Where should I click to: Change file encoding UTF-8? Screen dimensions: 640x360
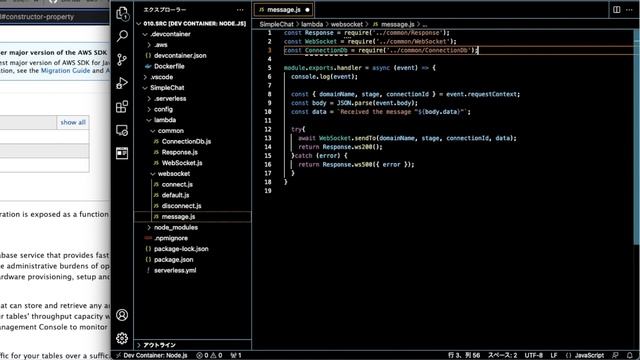533,356
